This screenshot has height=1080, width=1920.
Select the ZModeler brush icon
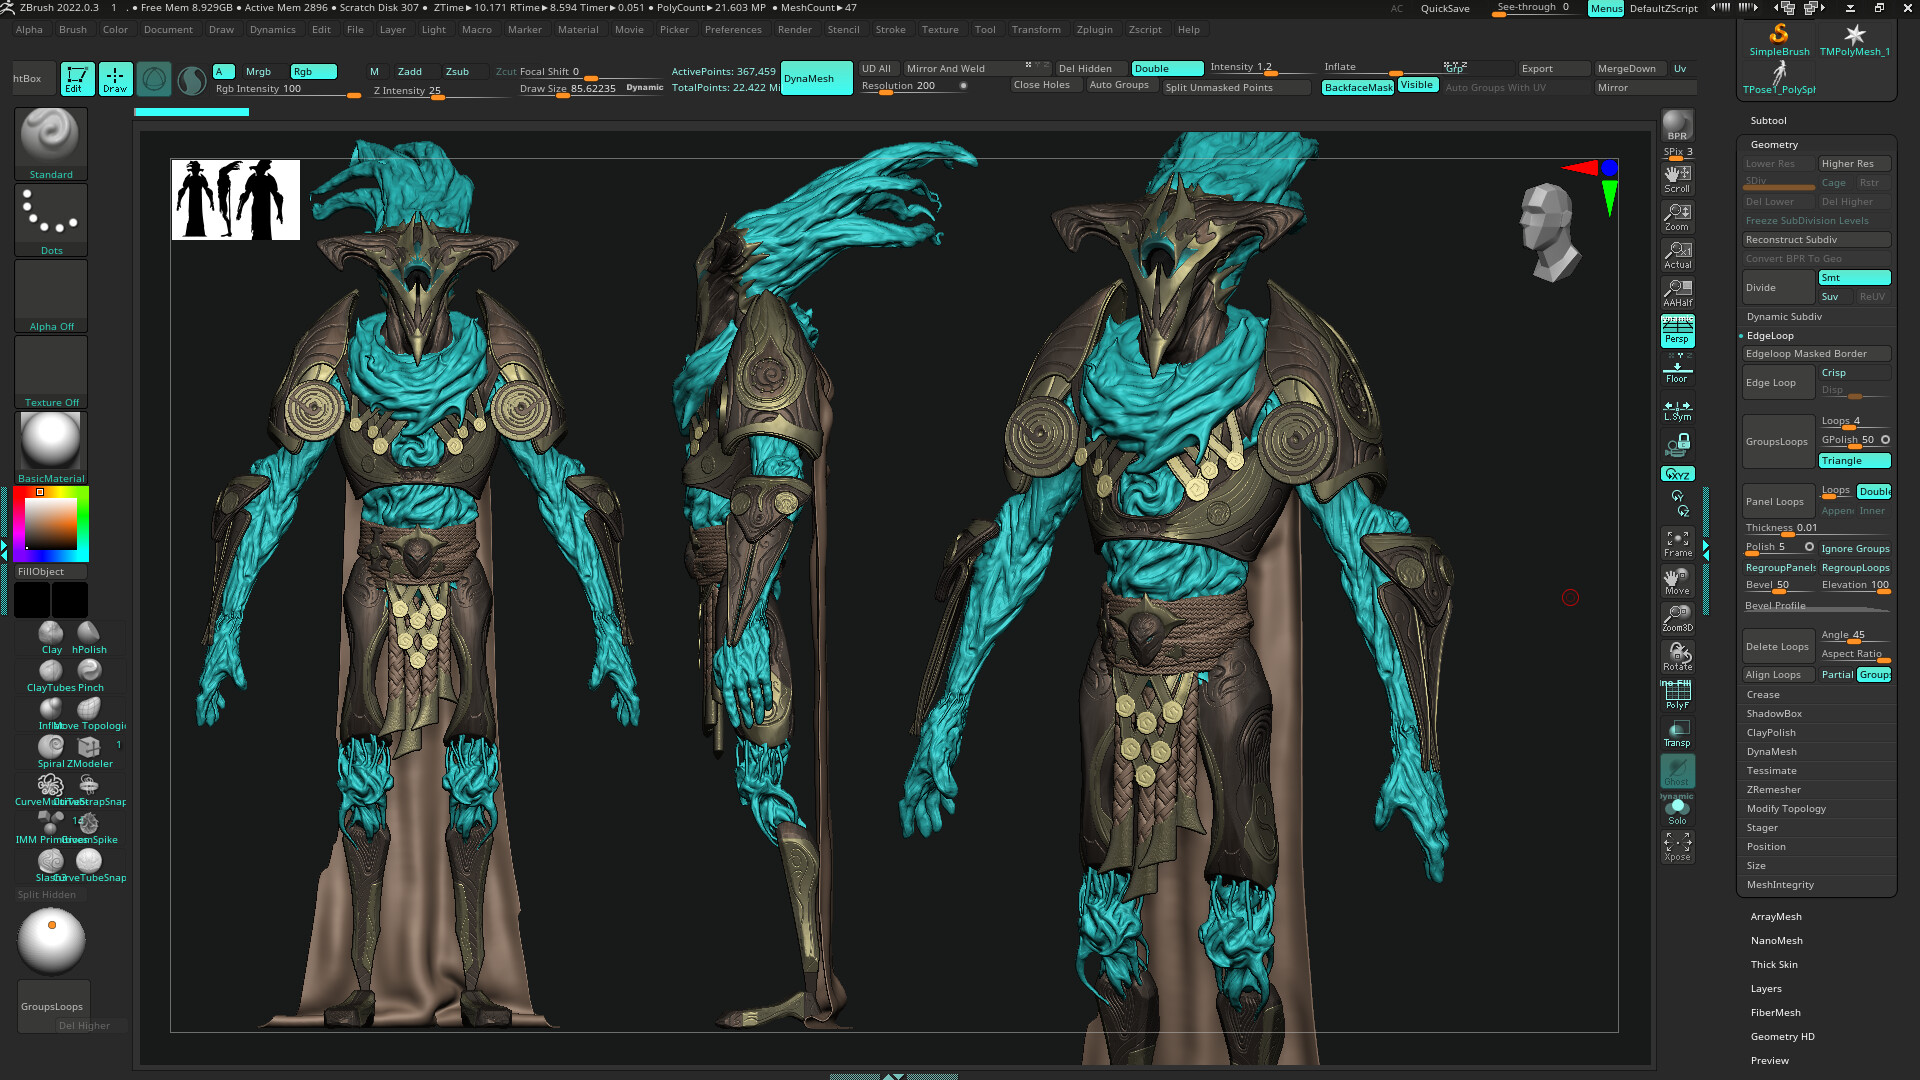89,748
